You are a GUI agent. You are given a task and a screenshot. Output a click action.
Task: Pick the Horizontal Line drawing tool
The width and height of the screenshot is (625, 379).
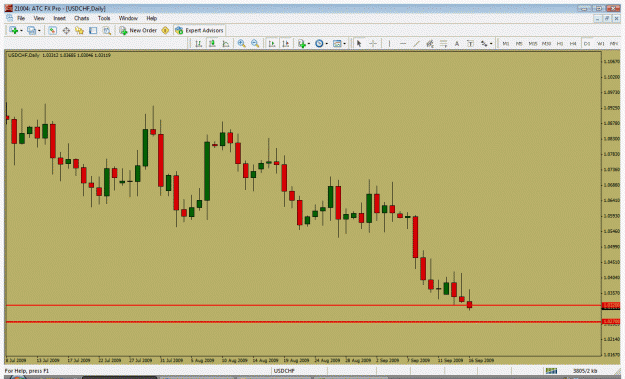click(x=403, y=43)
